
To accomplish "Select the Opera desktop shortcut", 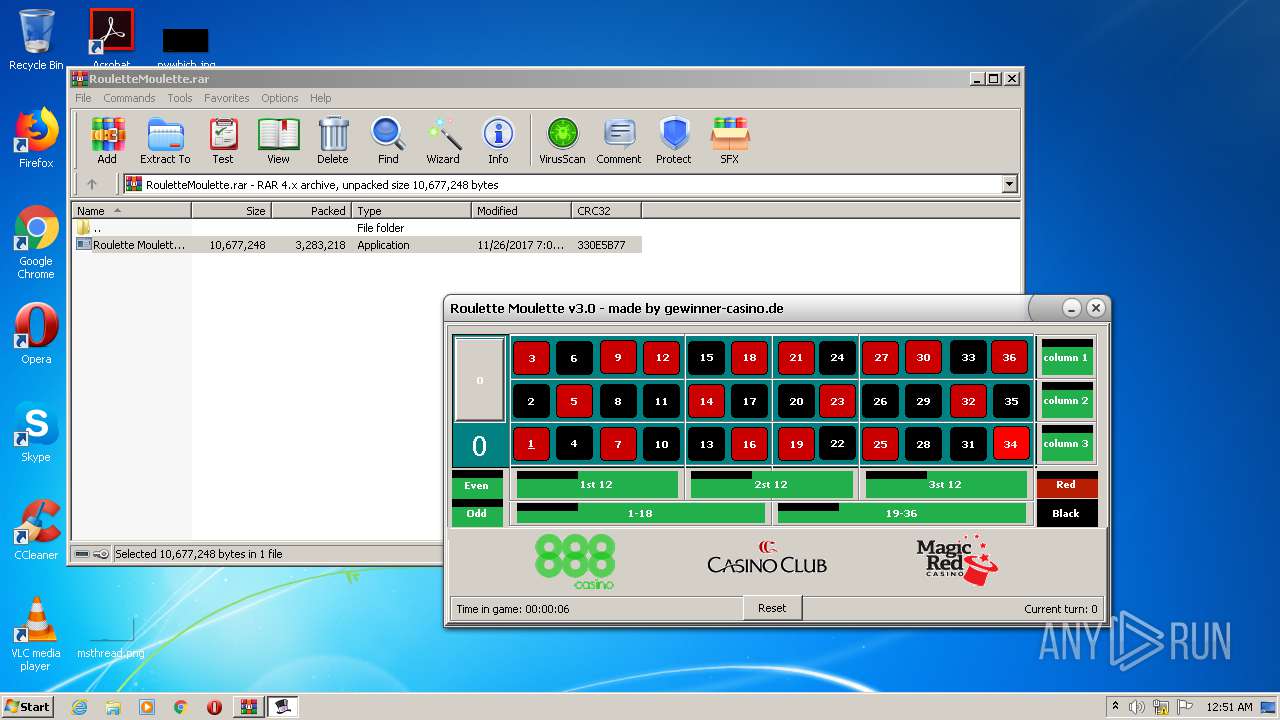I will tap(36, 334).
